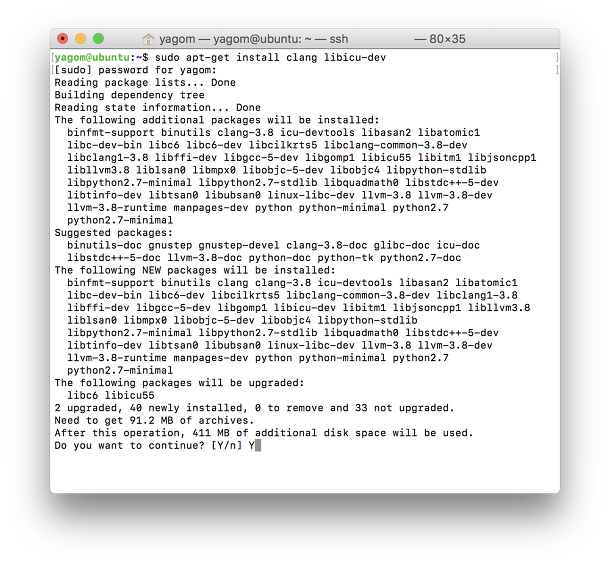Image resolution: width=610 pixels, height=565 pixels.
Task: Click the green yagom@ubuntu shell prompt
Action: click(93, 58)
